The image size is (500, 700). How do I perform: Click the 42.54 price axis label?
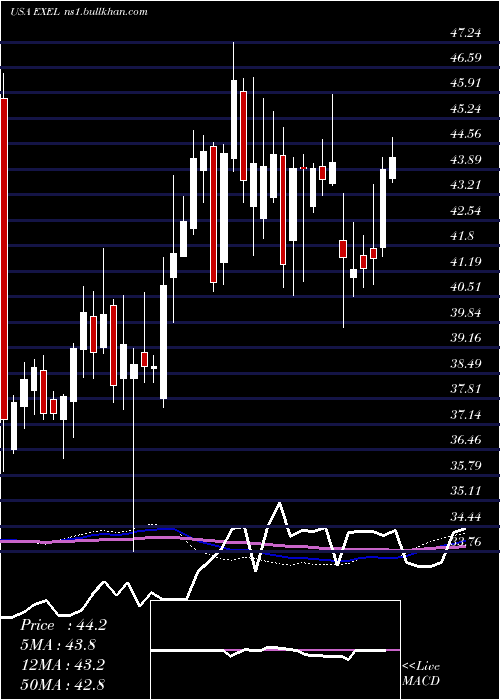click(x=466, y=210)
